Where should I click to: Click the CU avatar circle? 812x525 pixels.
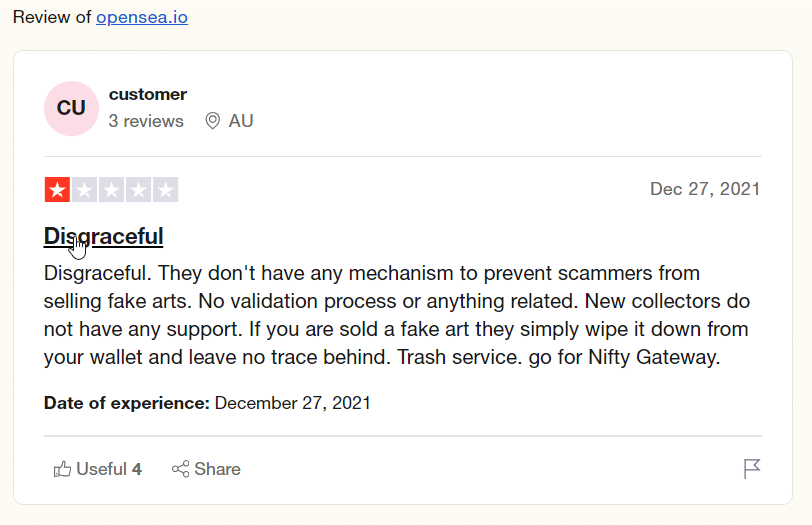71,108
